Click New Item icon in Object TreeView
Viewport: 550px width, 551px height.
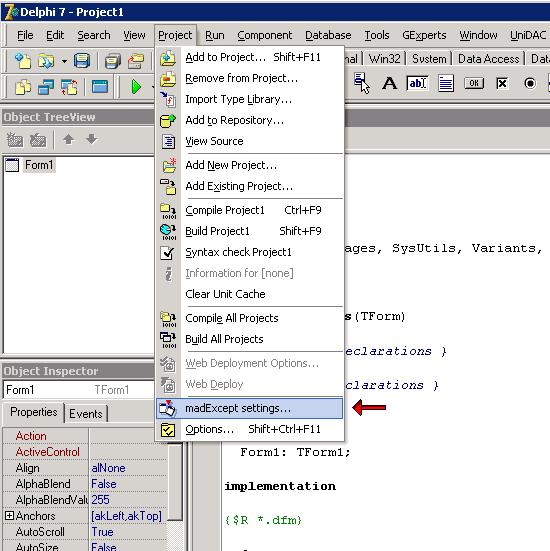pyautogui.click(x=15, y=140)
